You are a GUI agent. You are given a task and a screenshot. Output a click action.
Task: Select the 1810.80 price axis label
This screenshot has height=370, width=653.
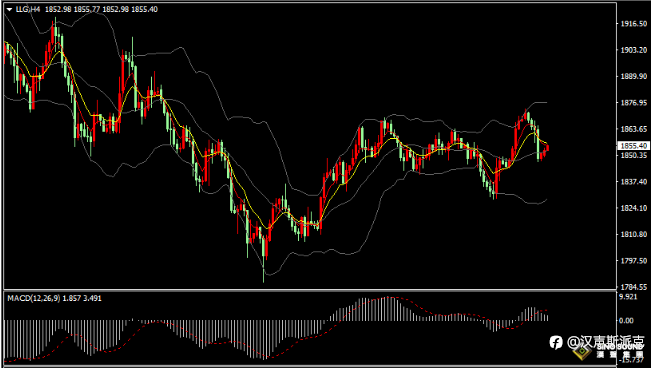pyautogui.click(x=634, y=234)
